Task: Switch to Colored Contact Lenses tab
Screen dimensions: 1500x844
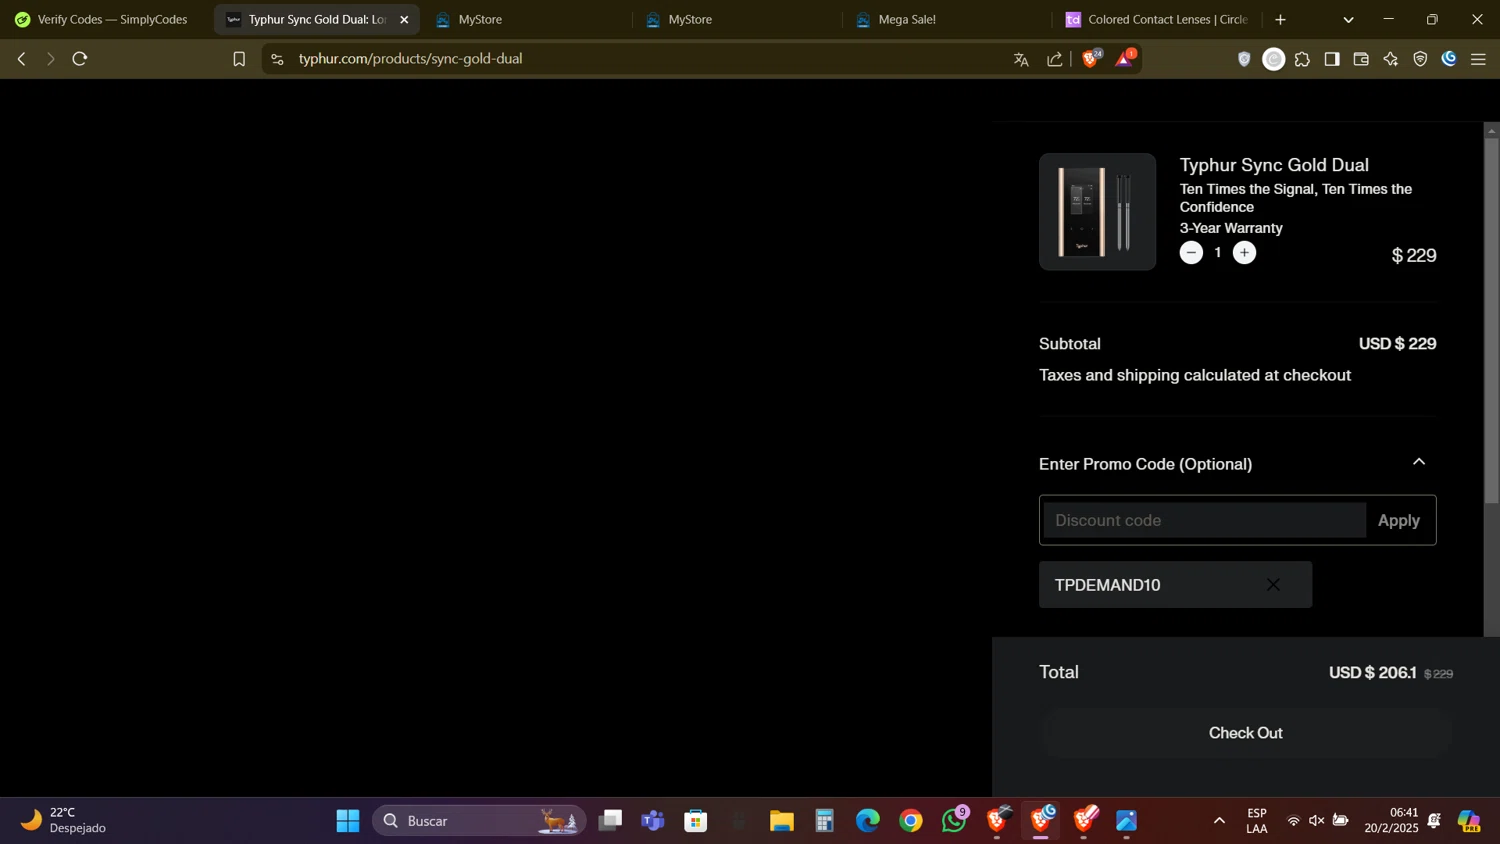Action: point(1157,19)
